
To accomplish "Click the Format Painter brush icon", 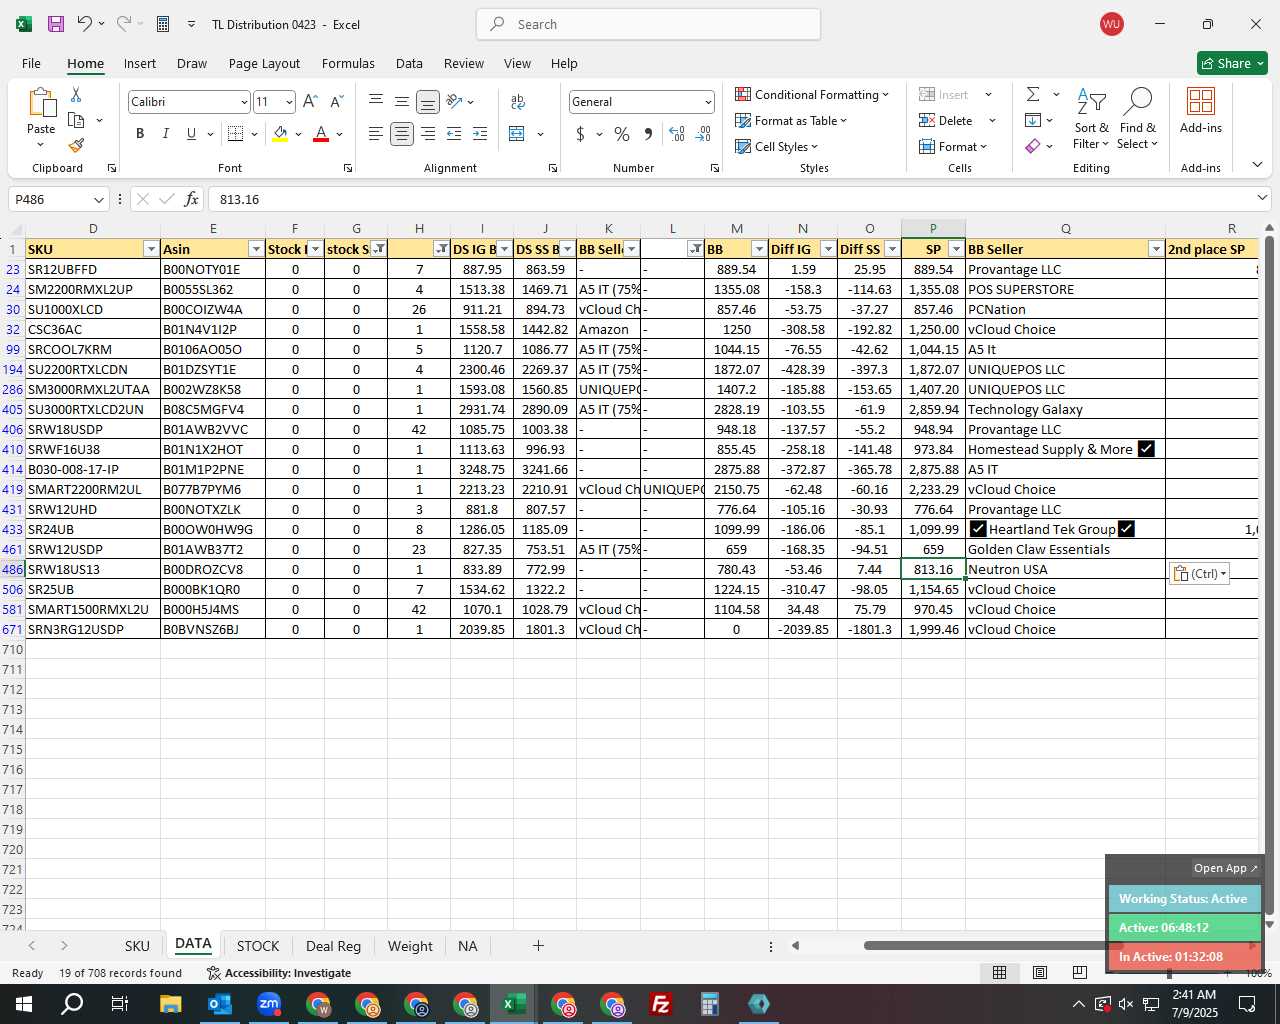I will tap(76, 146).
